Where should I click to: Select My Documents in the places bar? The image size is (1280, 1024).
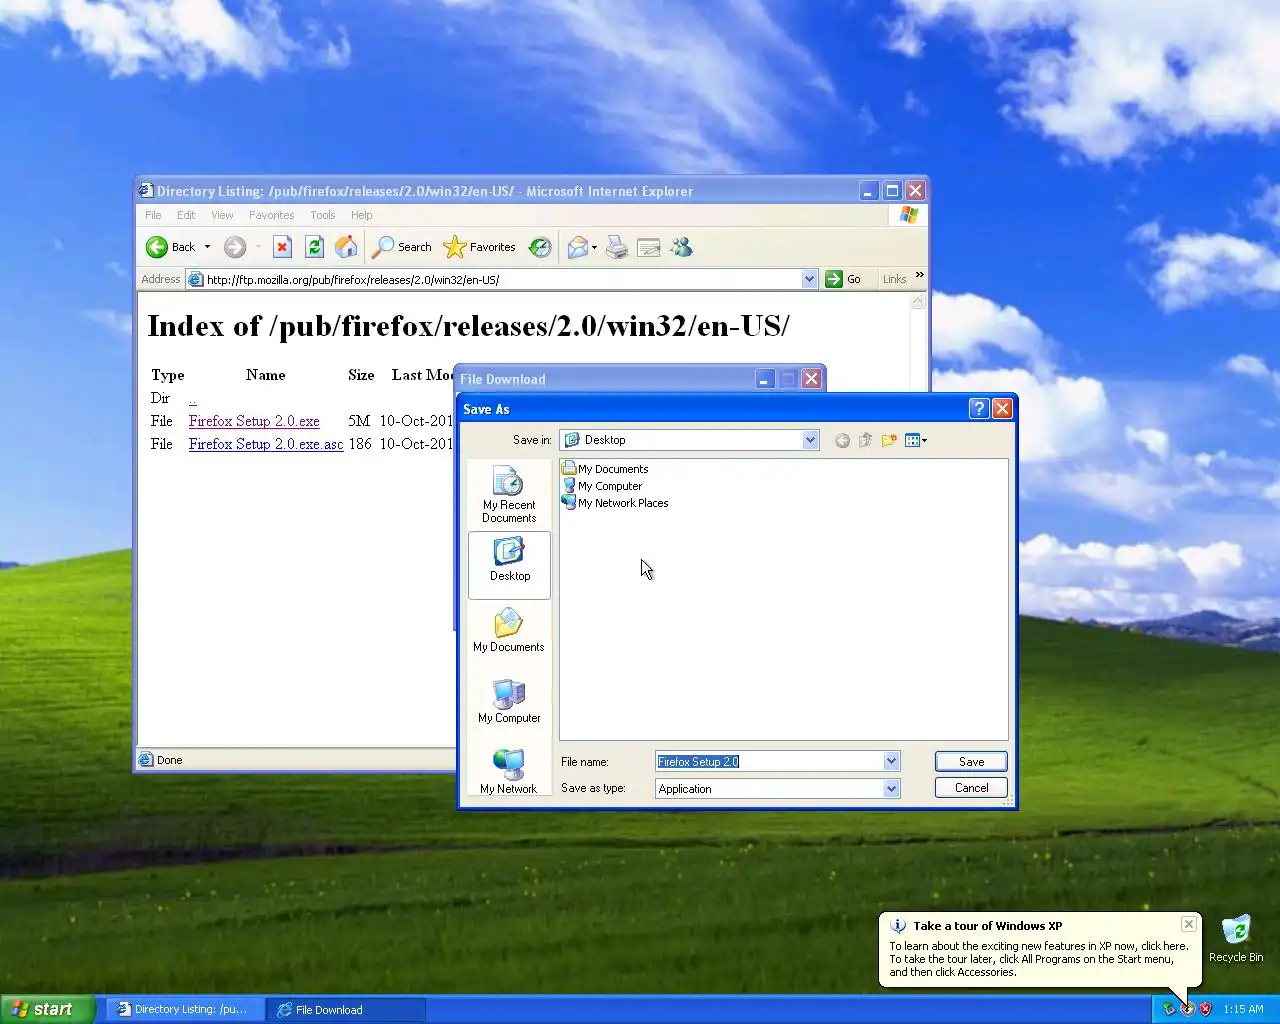coord(509,630)
